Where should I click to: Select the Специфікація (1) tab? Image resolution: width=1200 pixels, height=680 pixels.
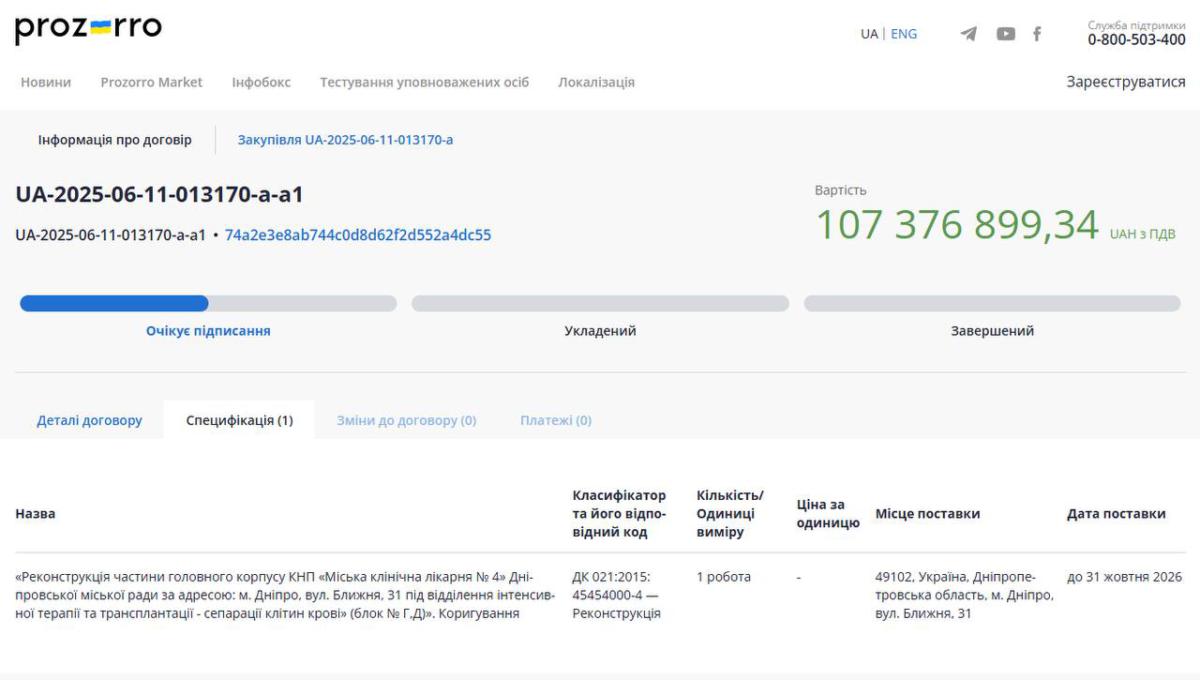[239, 420]
